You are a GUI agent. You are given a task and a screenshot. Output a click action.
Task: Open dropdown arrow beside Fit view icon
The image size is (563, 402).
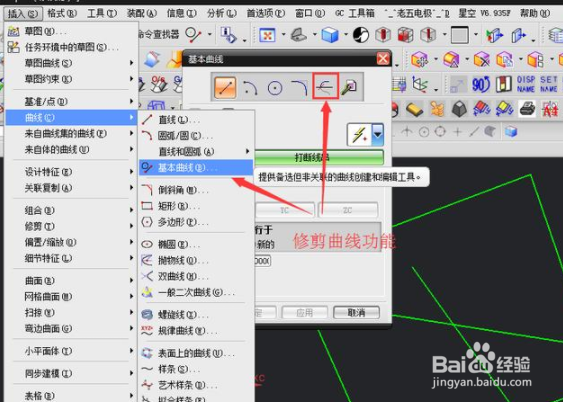pyautogui.click(x=283, y=35)
